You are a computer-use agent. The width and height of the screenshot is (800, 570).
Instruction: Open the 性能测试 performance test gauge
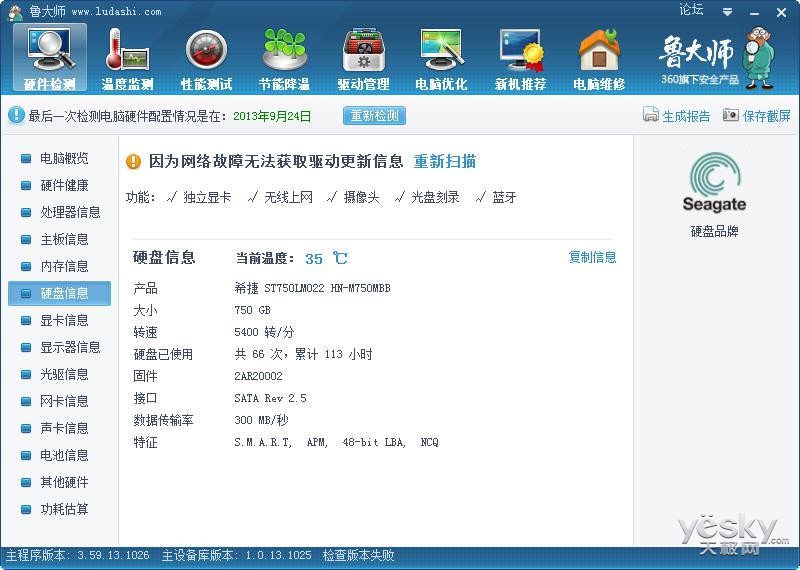(207, 58)
